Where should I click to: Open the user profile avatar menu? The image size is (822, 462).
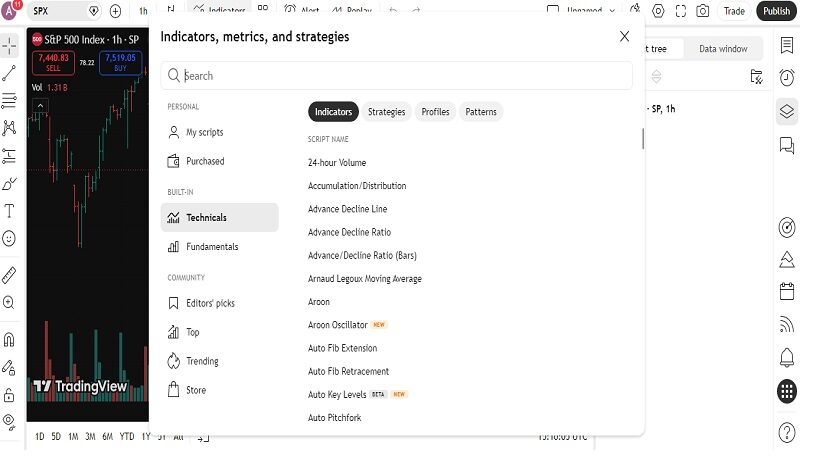10,10
